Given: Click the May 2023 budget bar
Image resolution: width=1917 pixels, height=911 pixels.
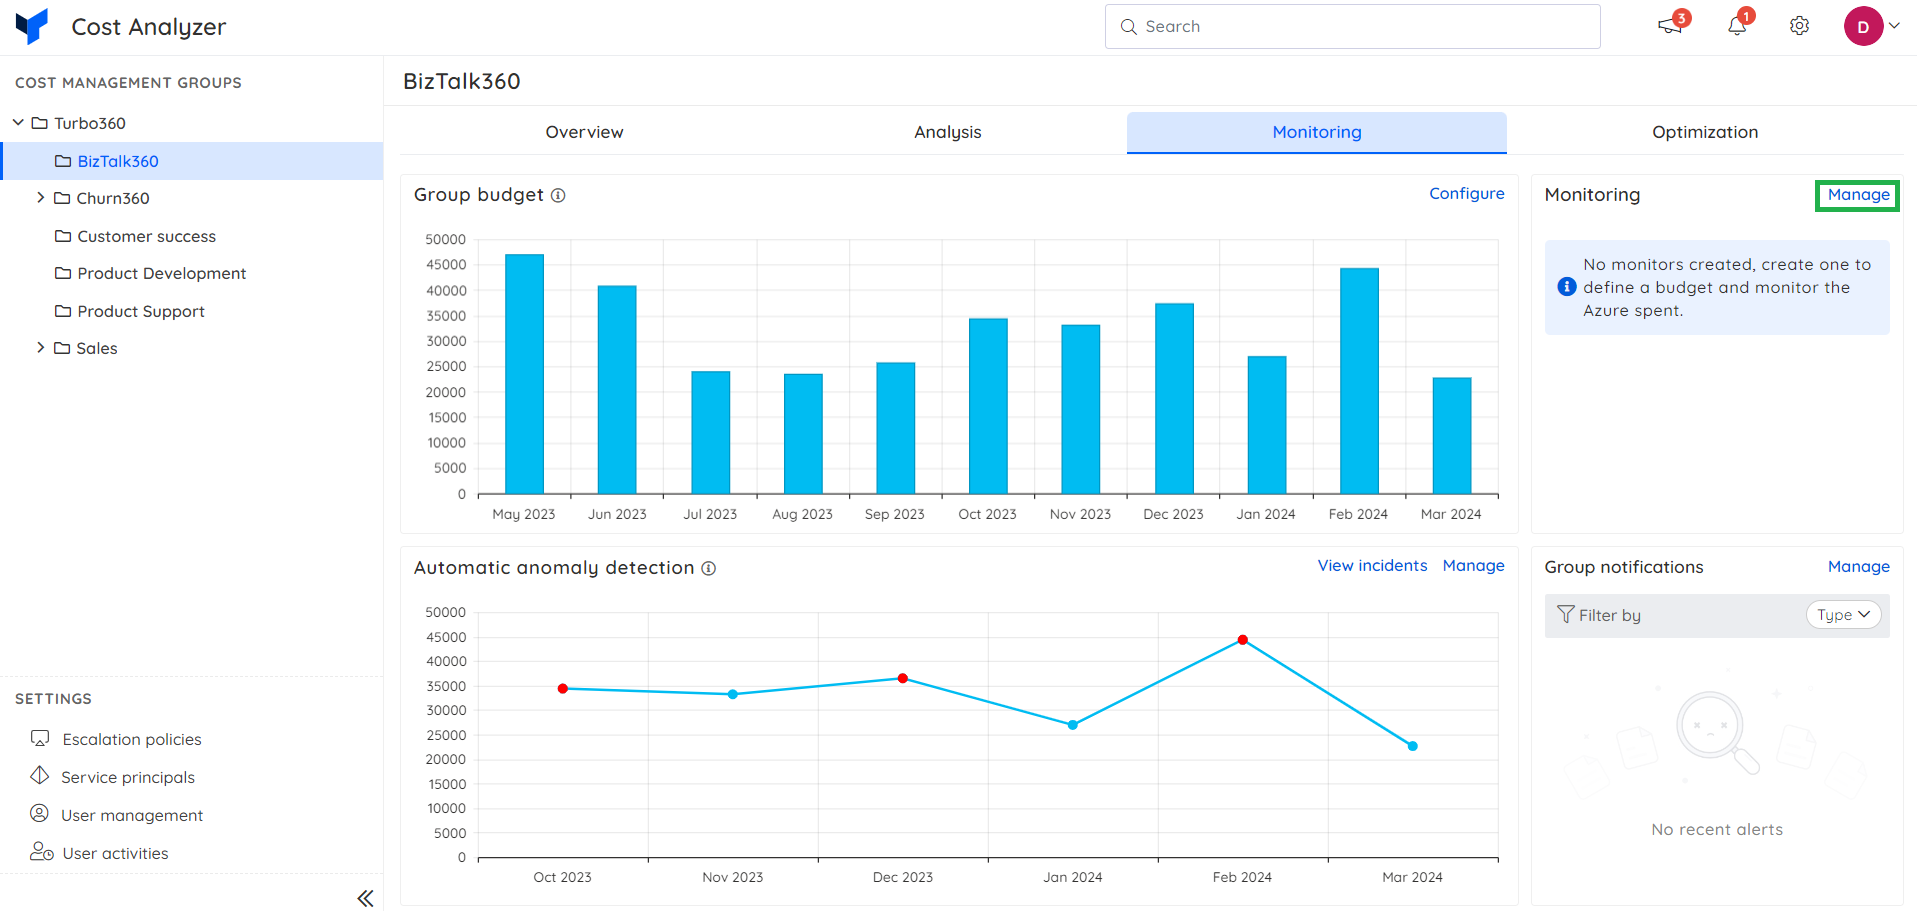Looking at the screenshot, I should (524, 374).
